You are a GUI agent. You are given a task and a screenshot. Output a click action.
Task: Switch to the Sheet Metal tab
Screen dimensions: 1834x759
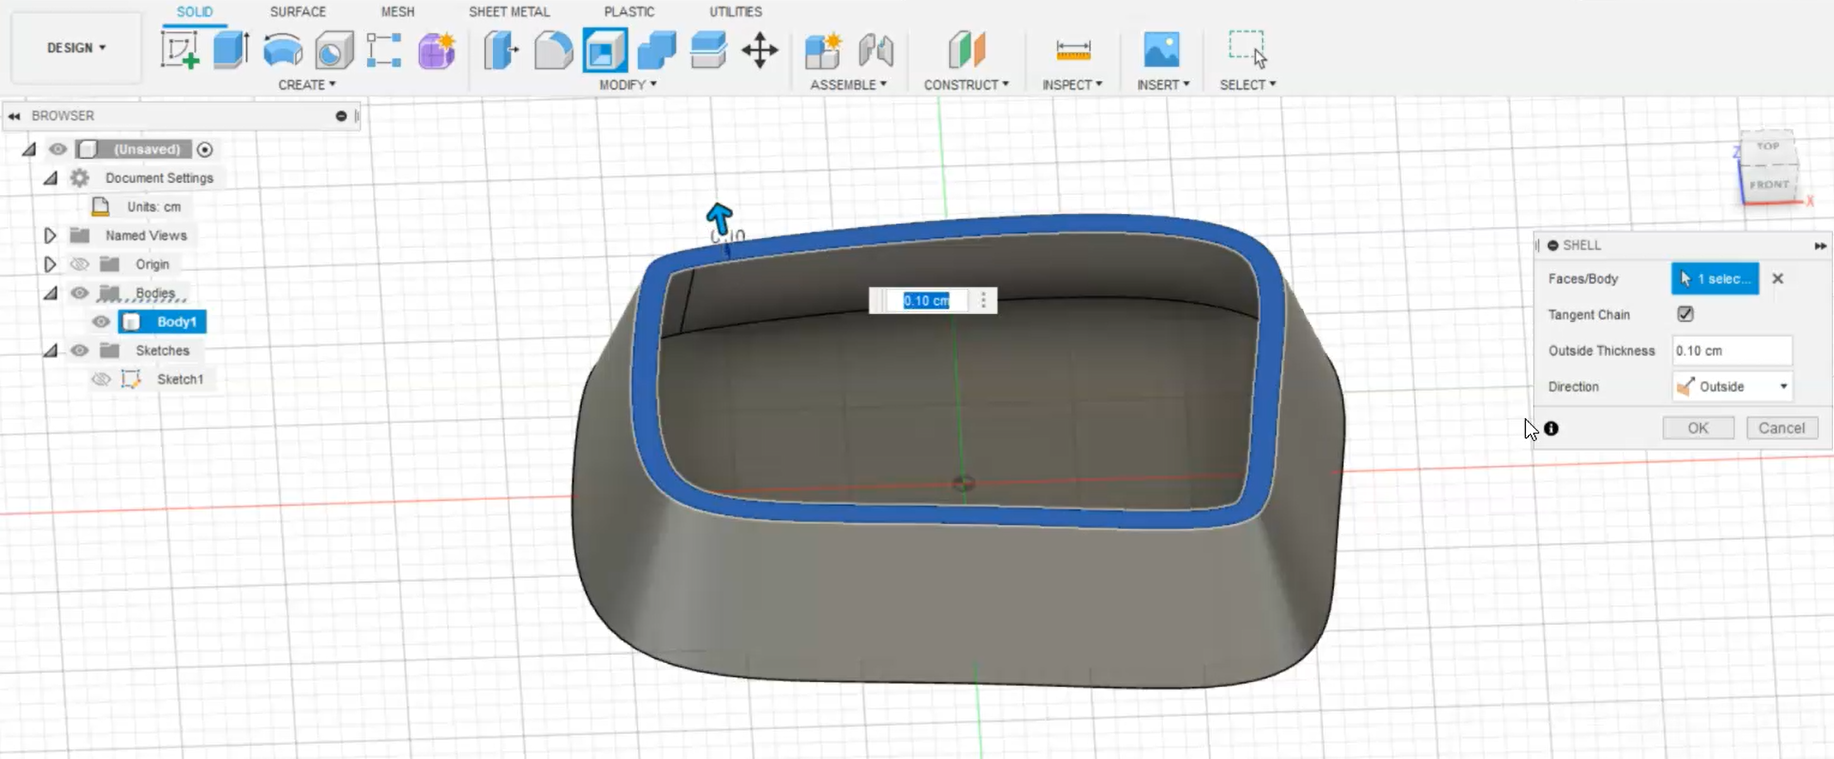[x=509, y=12]
